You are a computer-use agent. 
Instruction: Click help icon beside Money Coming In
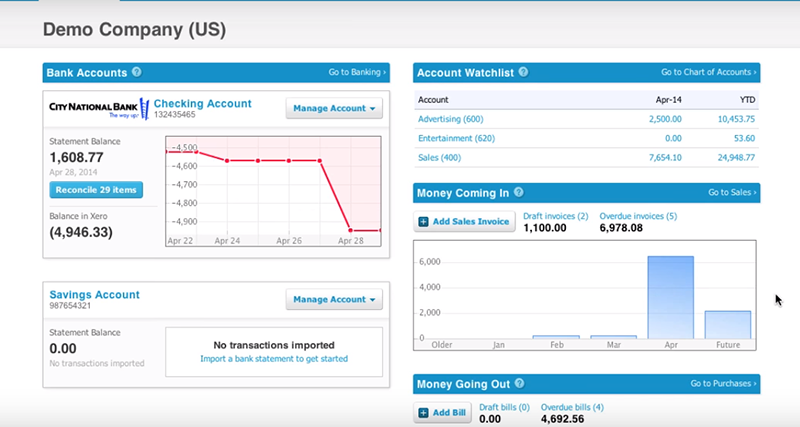[518, 192]
